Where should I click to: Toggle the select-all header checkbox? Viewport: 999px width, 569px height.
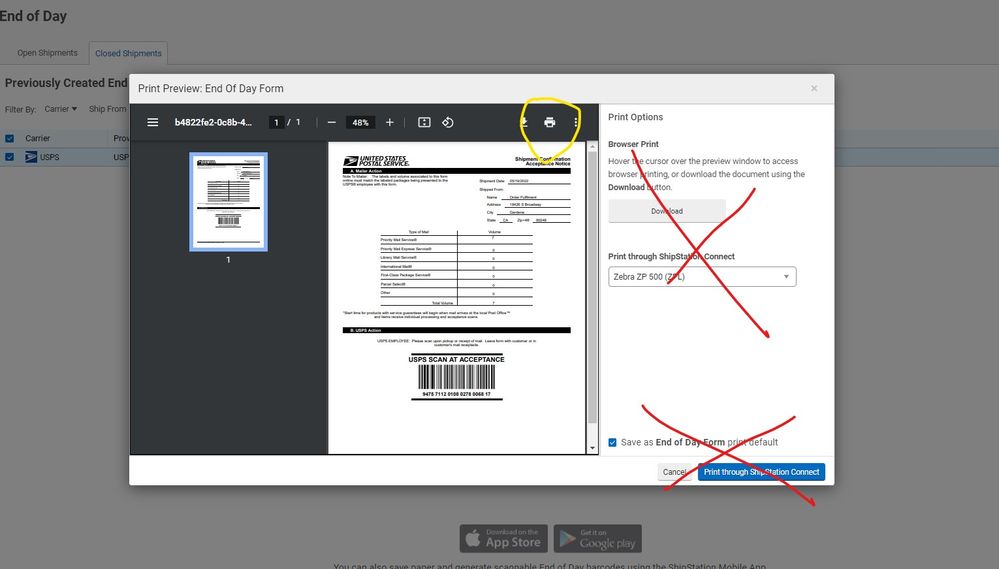pos(10,138)
